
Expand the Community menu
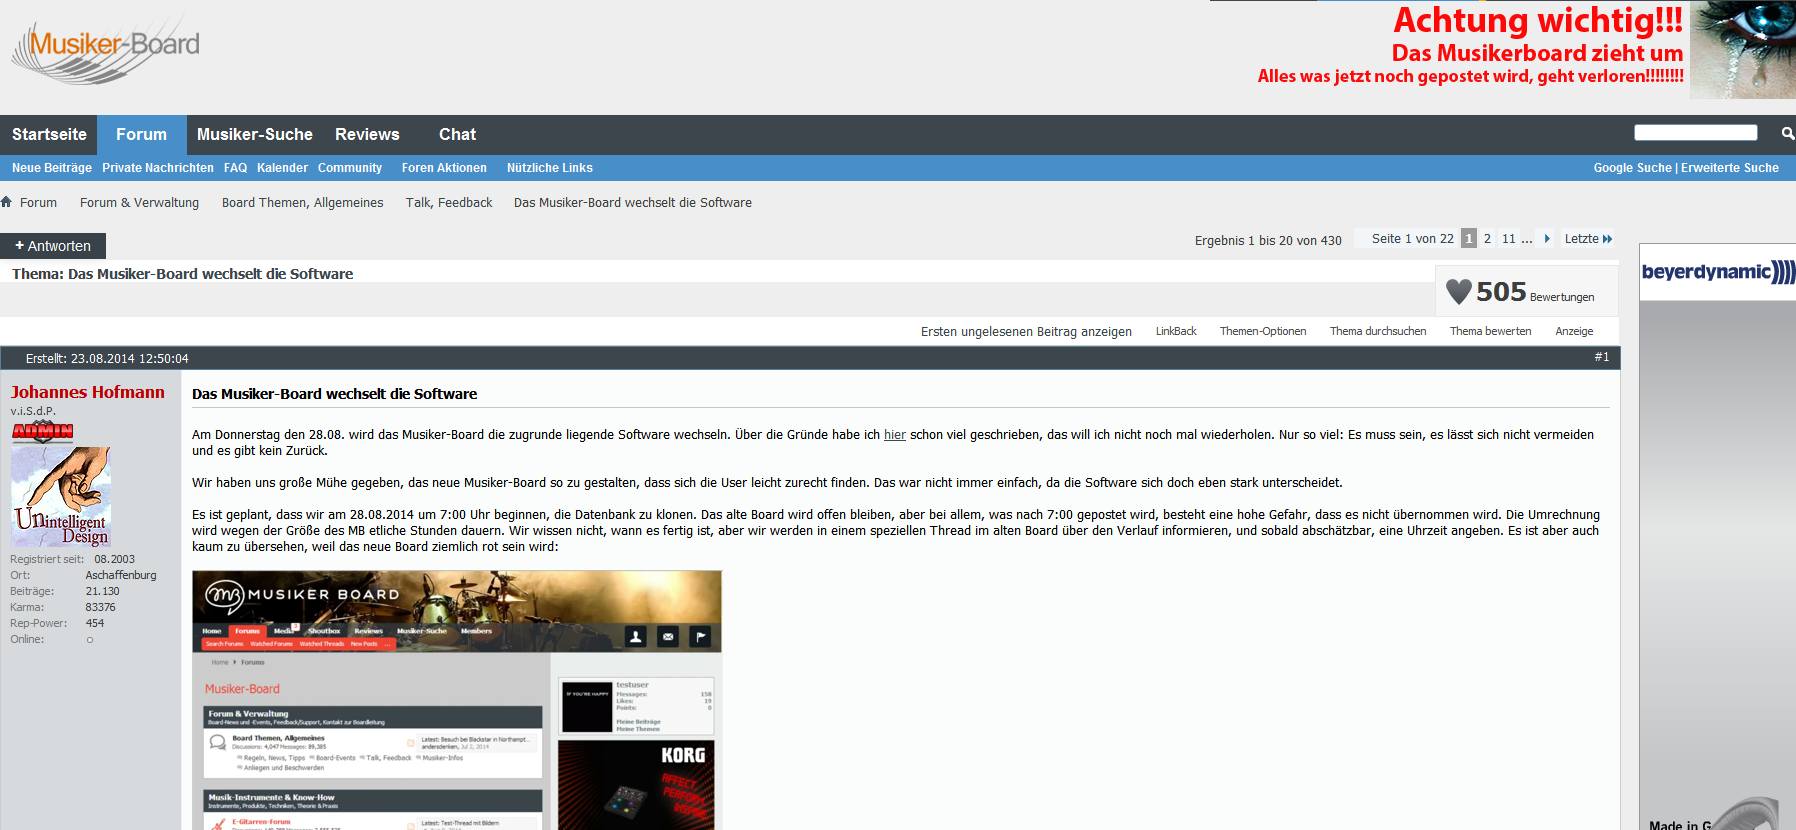pyautogui.click(x=350, y=168)
